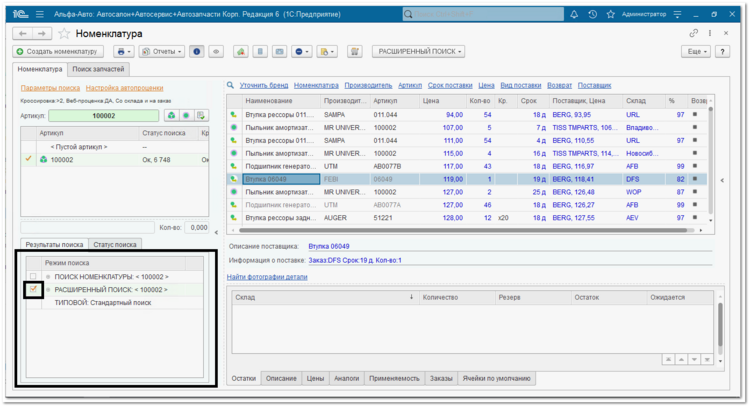Open the Применяемость bottom tab
Screen dimensions: 750x407
coord(394,378)
